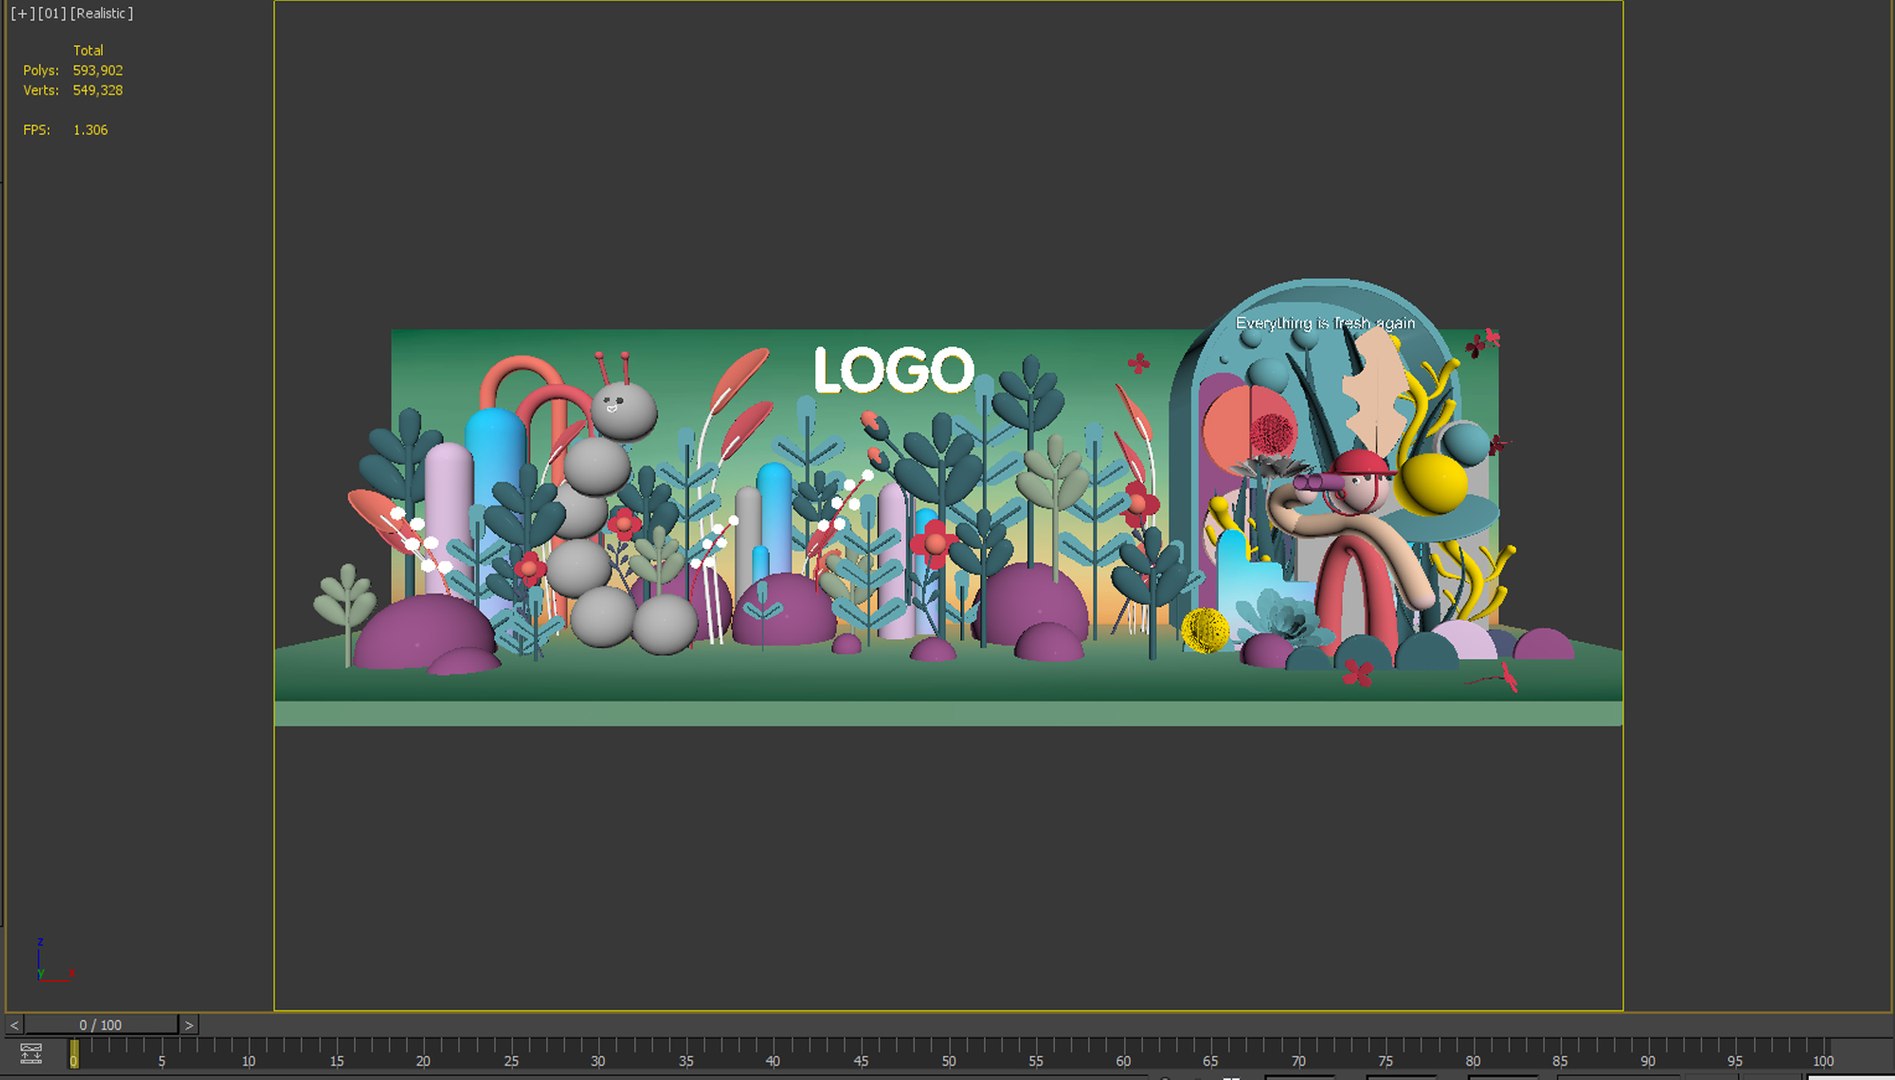Jump to frame 80 on the track bar
The height and width of the screenshot is (1080, 1895).
[x=1473, y=1061]
